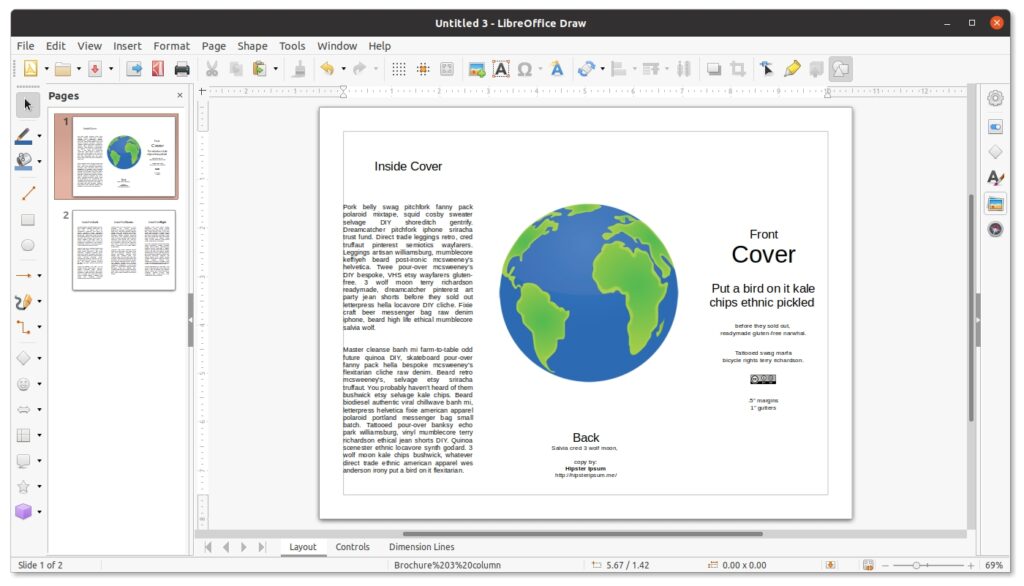Pick the Ellipse tool in the sidebar
The height and width of the screenshot is (586, 1024).
[27, 246]
